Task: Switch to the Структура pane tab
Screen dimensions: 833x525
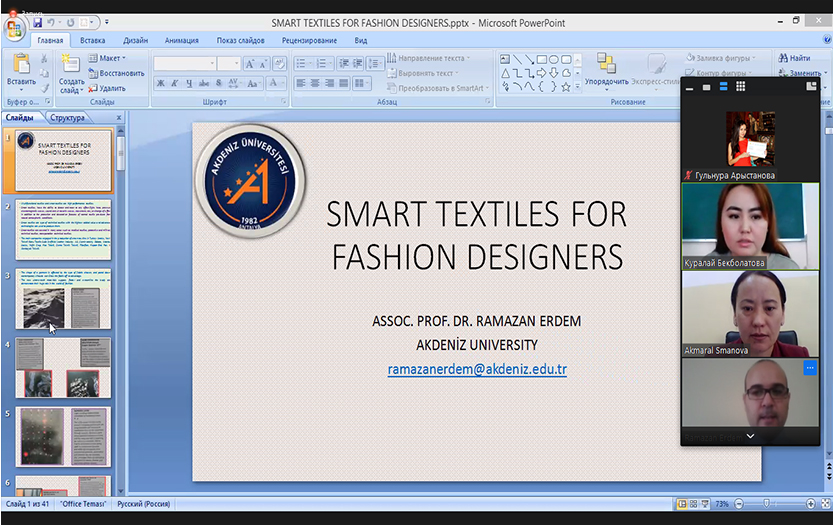Action: click(69, 117)
